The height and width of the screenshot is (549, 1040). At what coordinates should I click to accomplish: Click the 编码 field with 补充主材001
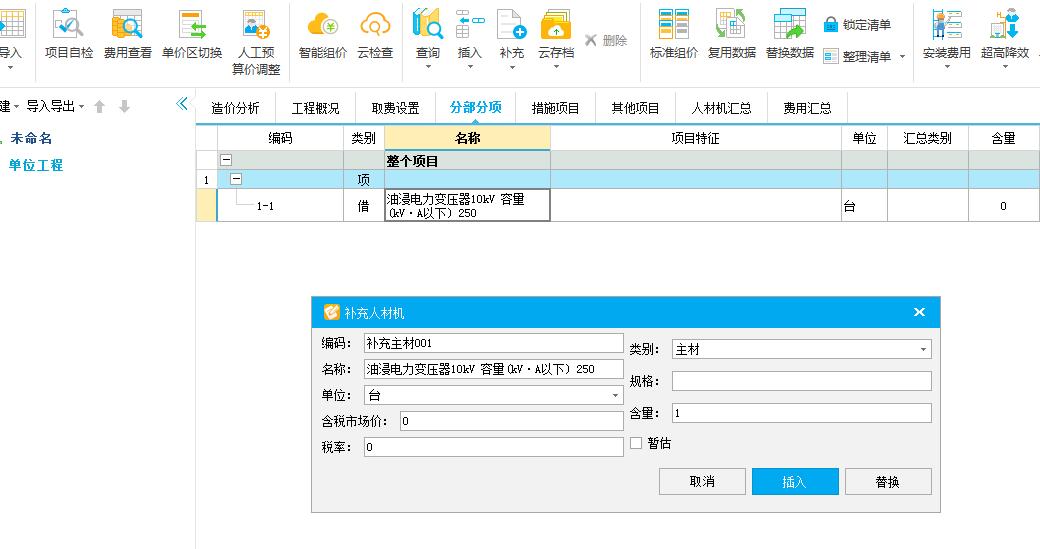click(493, 343)
